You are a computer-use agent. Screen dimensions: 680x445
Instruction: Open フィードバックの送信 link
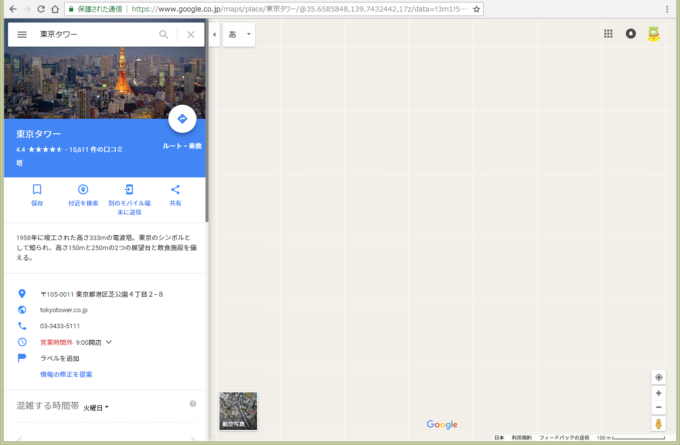pyautogui.click(x=564, y=438)
